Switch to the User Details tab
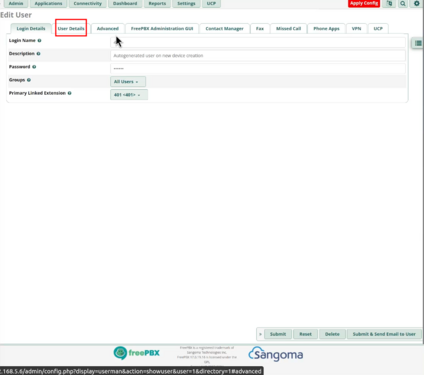The image size is (424, 375). coord(71,29)
